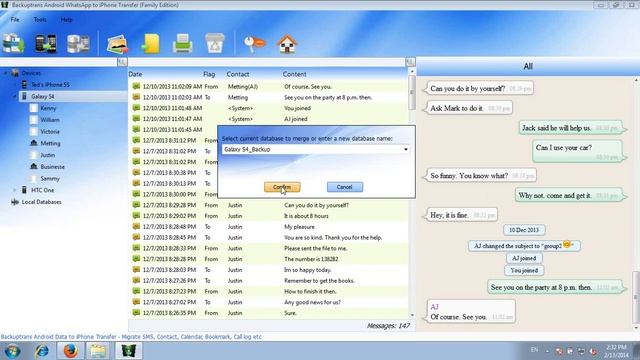Select HTC One device in tree
640x360 pixels.
click(x=42, y=190)
